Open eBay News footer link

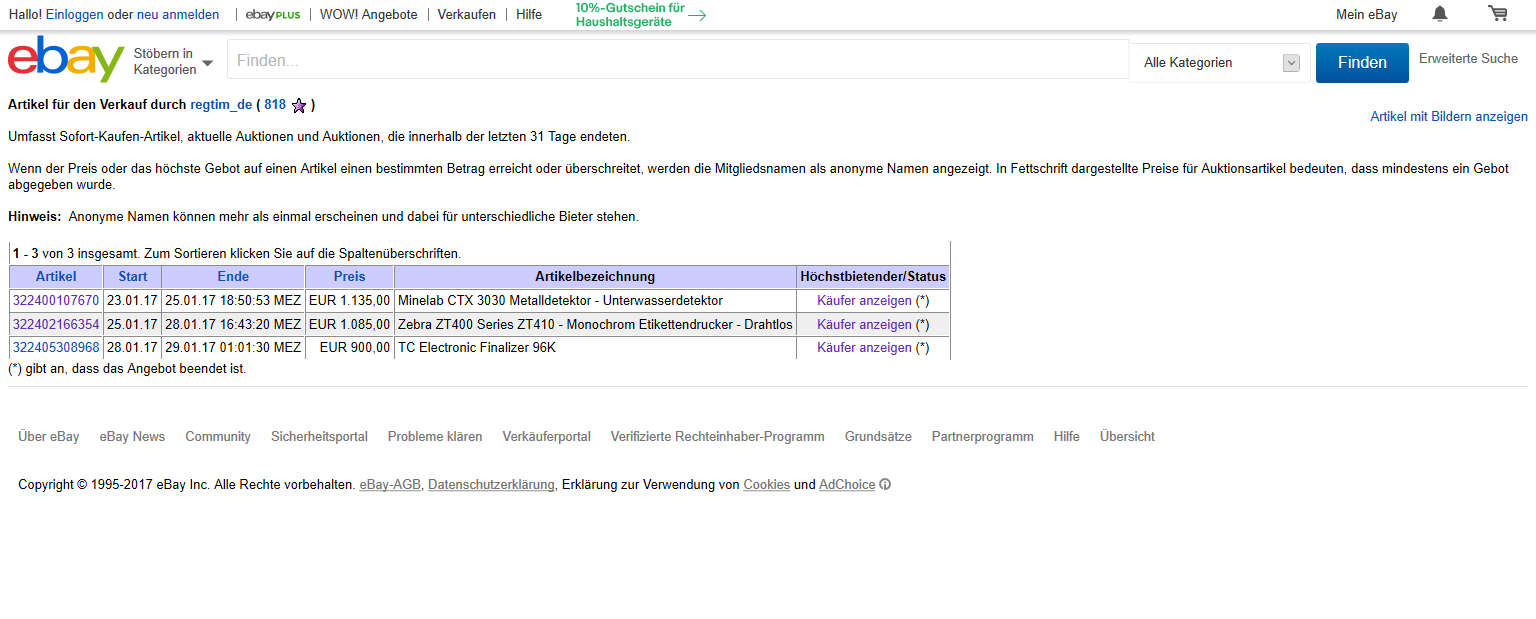(x=132, y=437)
